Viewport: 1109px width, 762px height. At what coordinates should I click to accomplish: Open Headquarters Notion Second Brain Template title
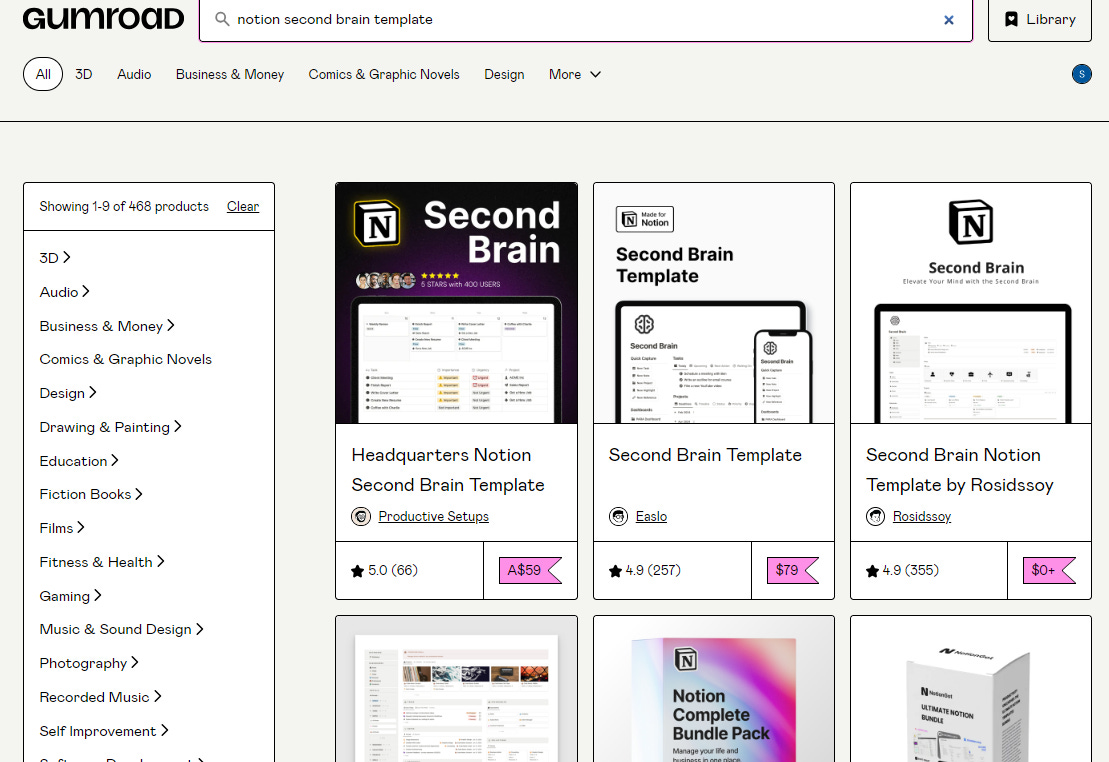click(x=448, y=470)
